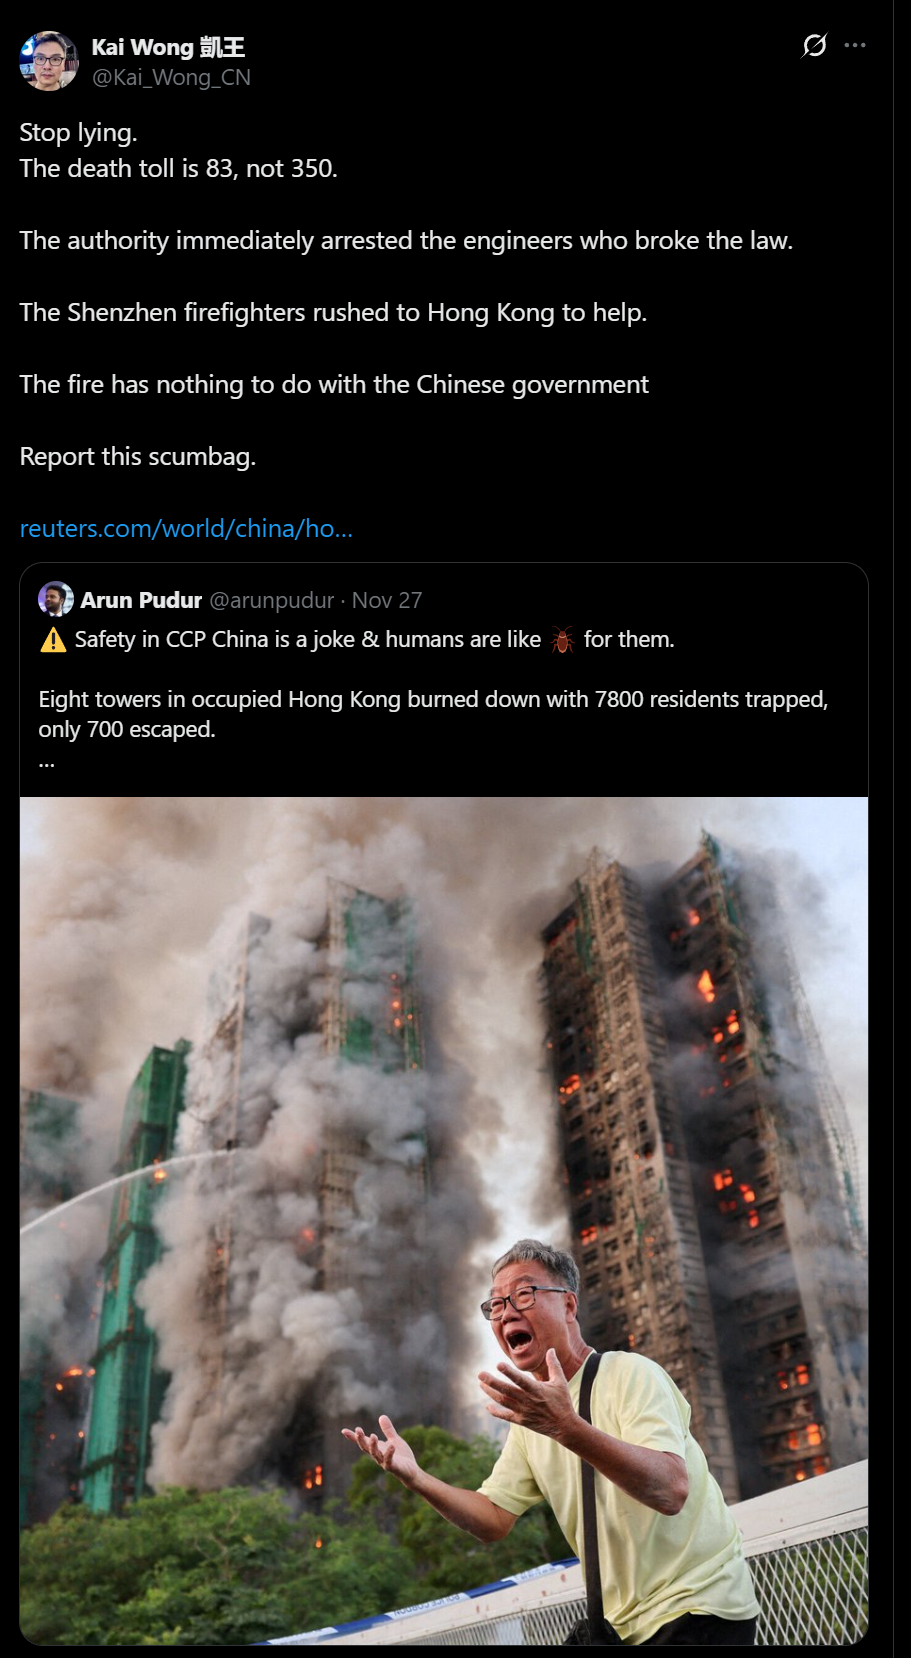Click Kai Wong's profile avatar
Screen dimensions: 911x1658
48,61
